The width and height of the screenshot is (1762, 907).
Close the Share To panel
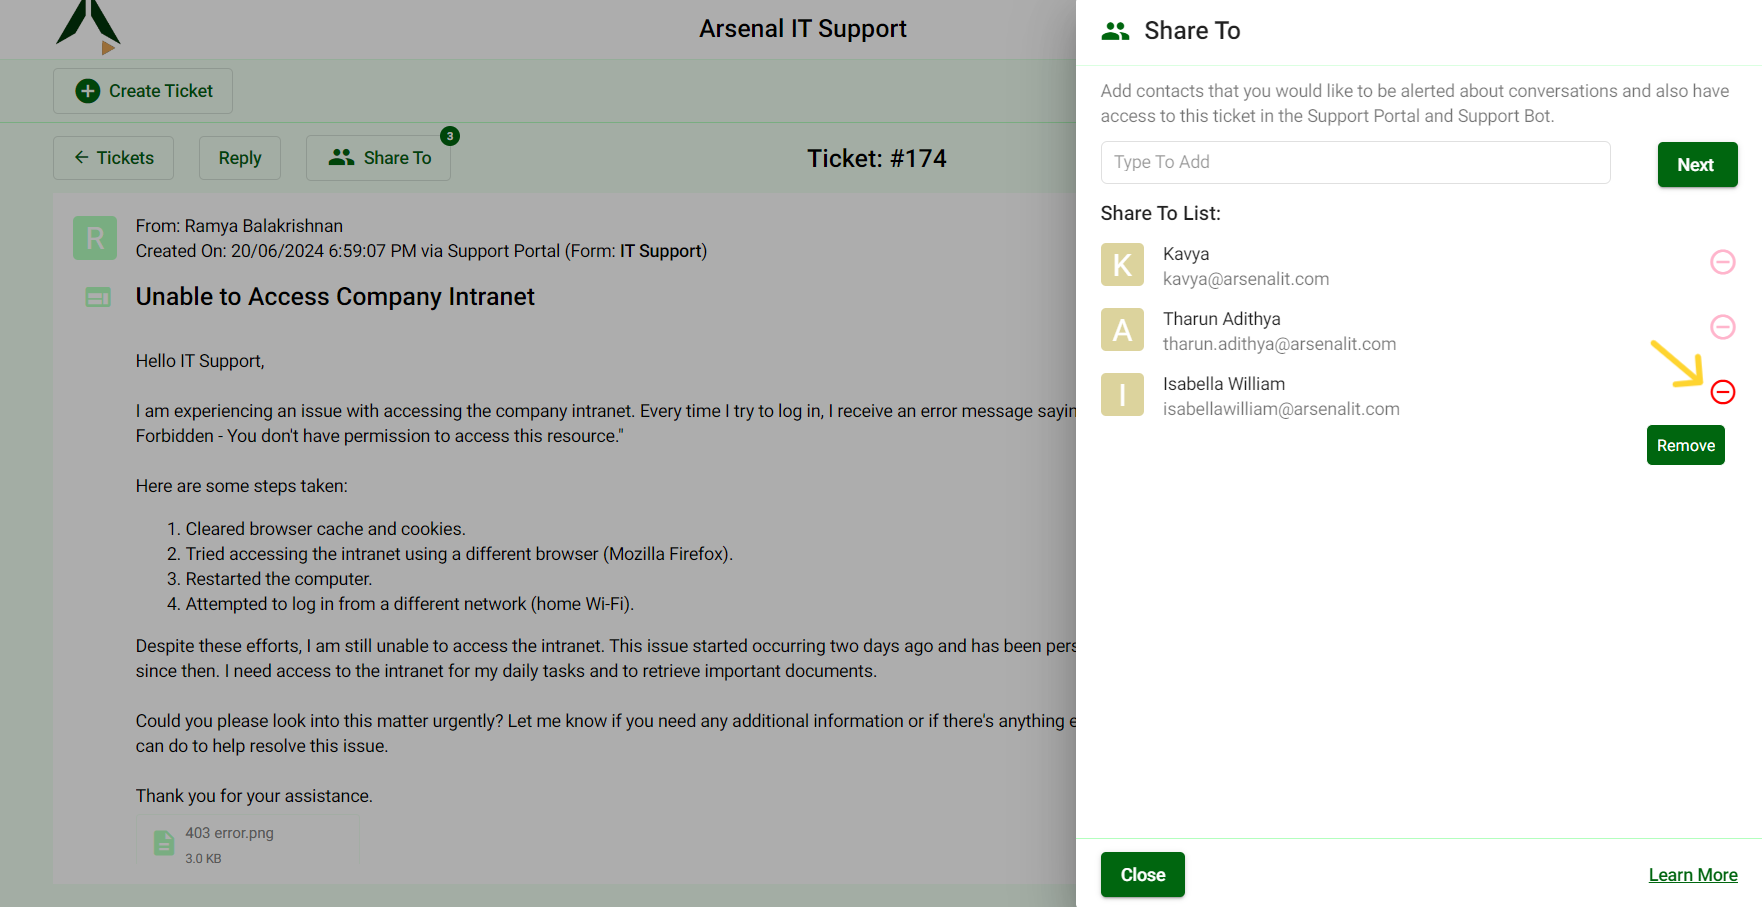tap(1142, 875)
